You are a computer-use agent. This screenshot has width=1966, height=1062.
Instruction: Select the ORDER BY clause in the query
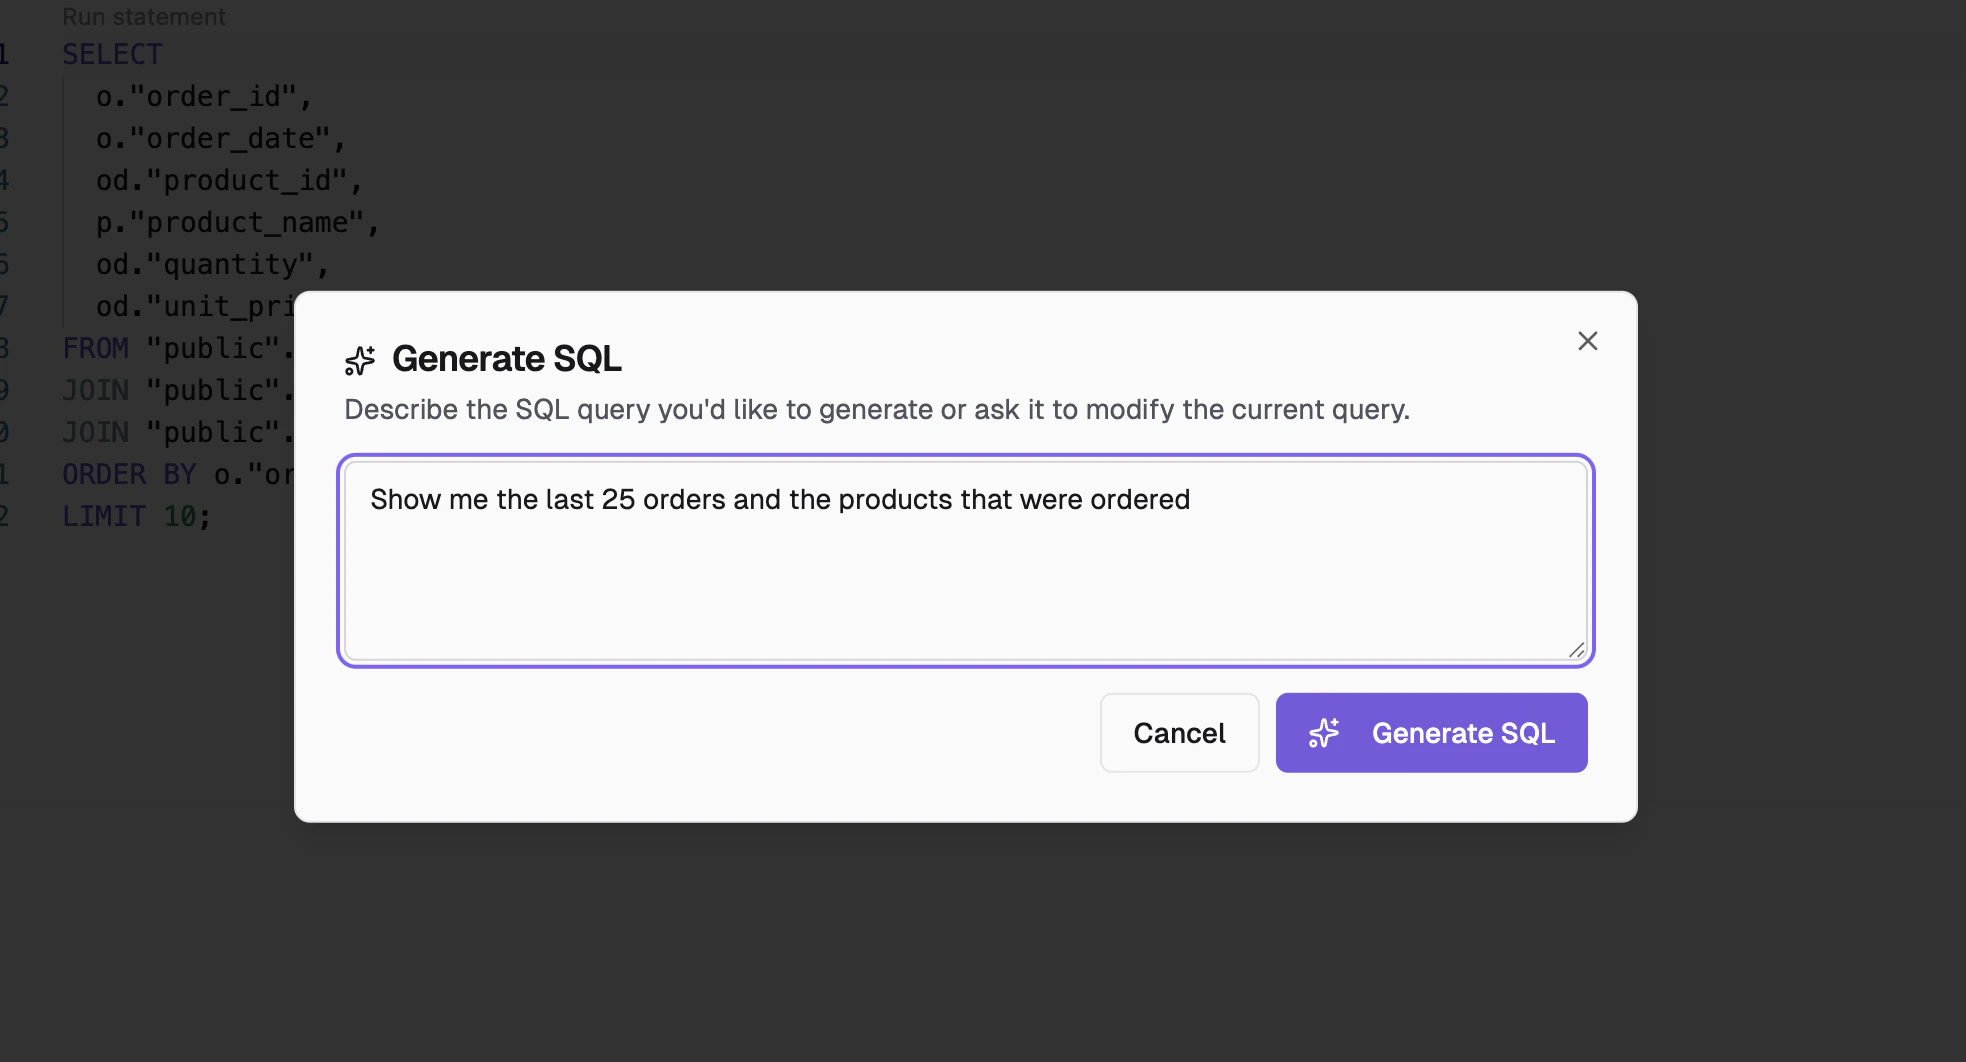pyautogui.click(x=131, y=473)
